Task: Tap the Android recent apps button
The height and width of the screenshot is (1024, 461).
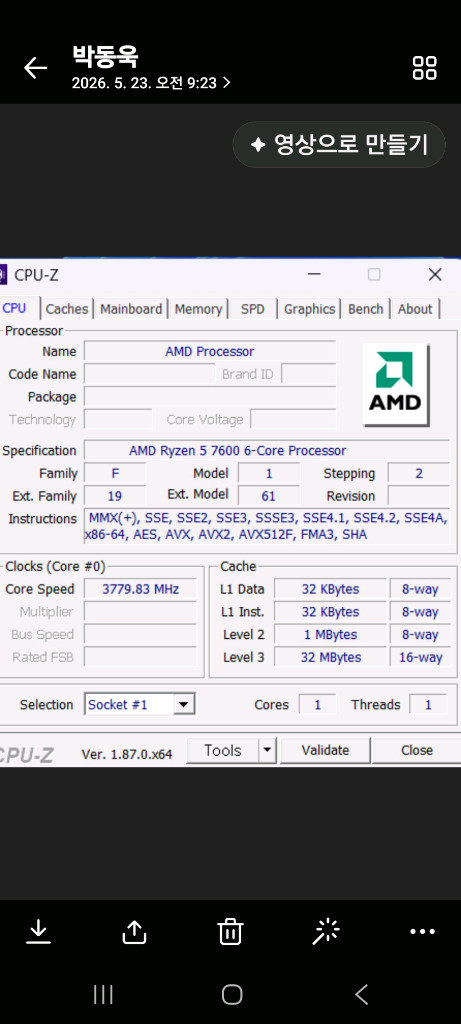Action: (103, 995)
